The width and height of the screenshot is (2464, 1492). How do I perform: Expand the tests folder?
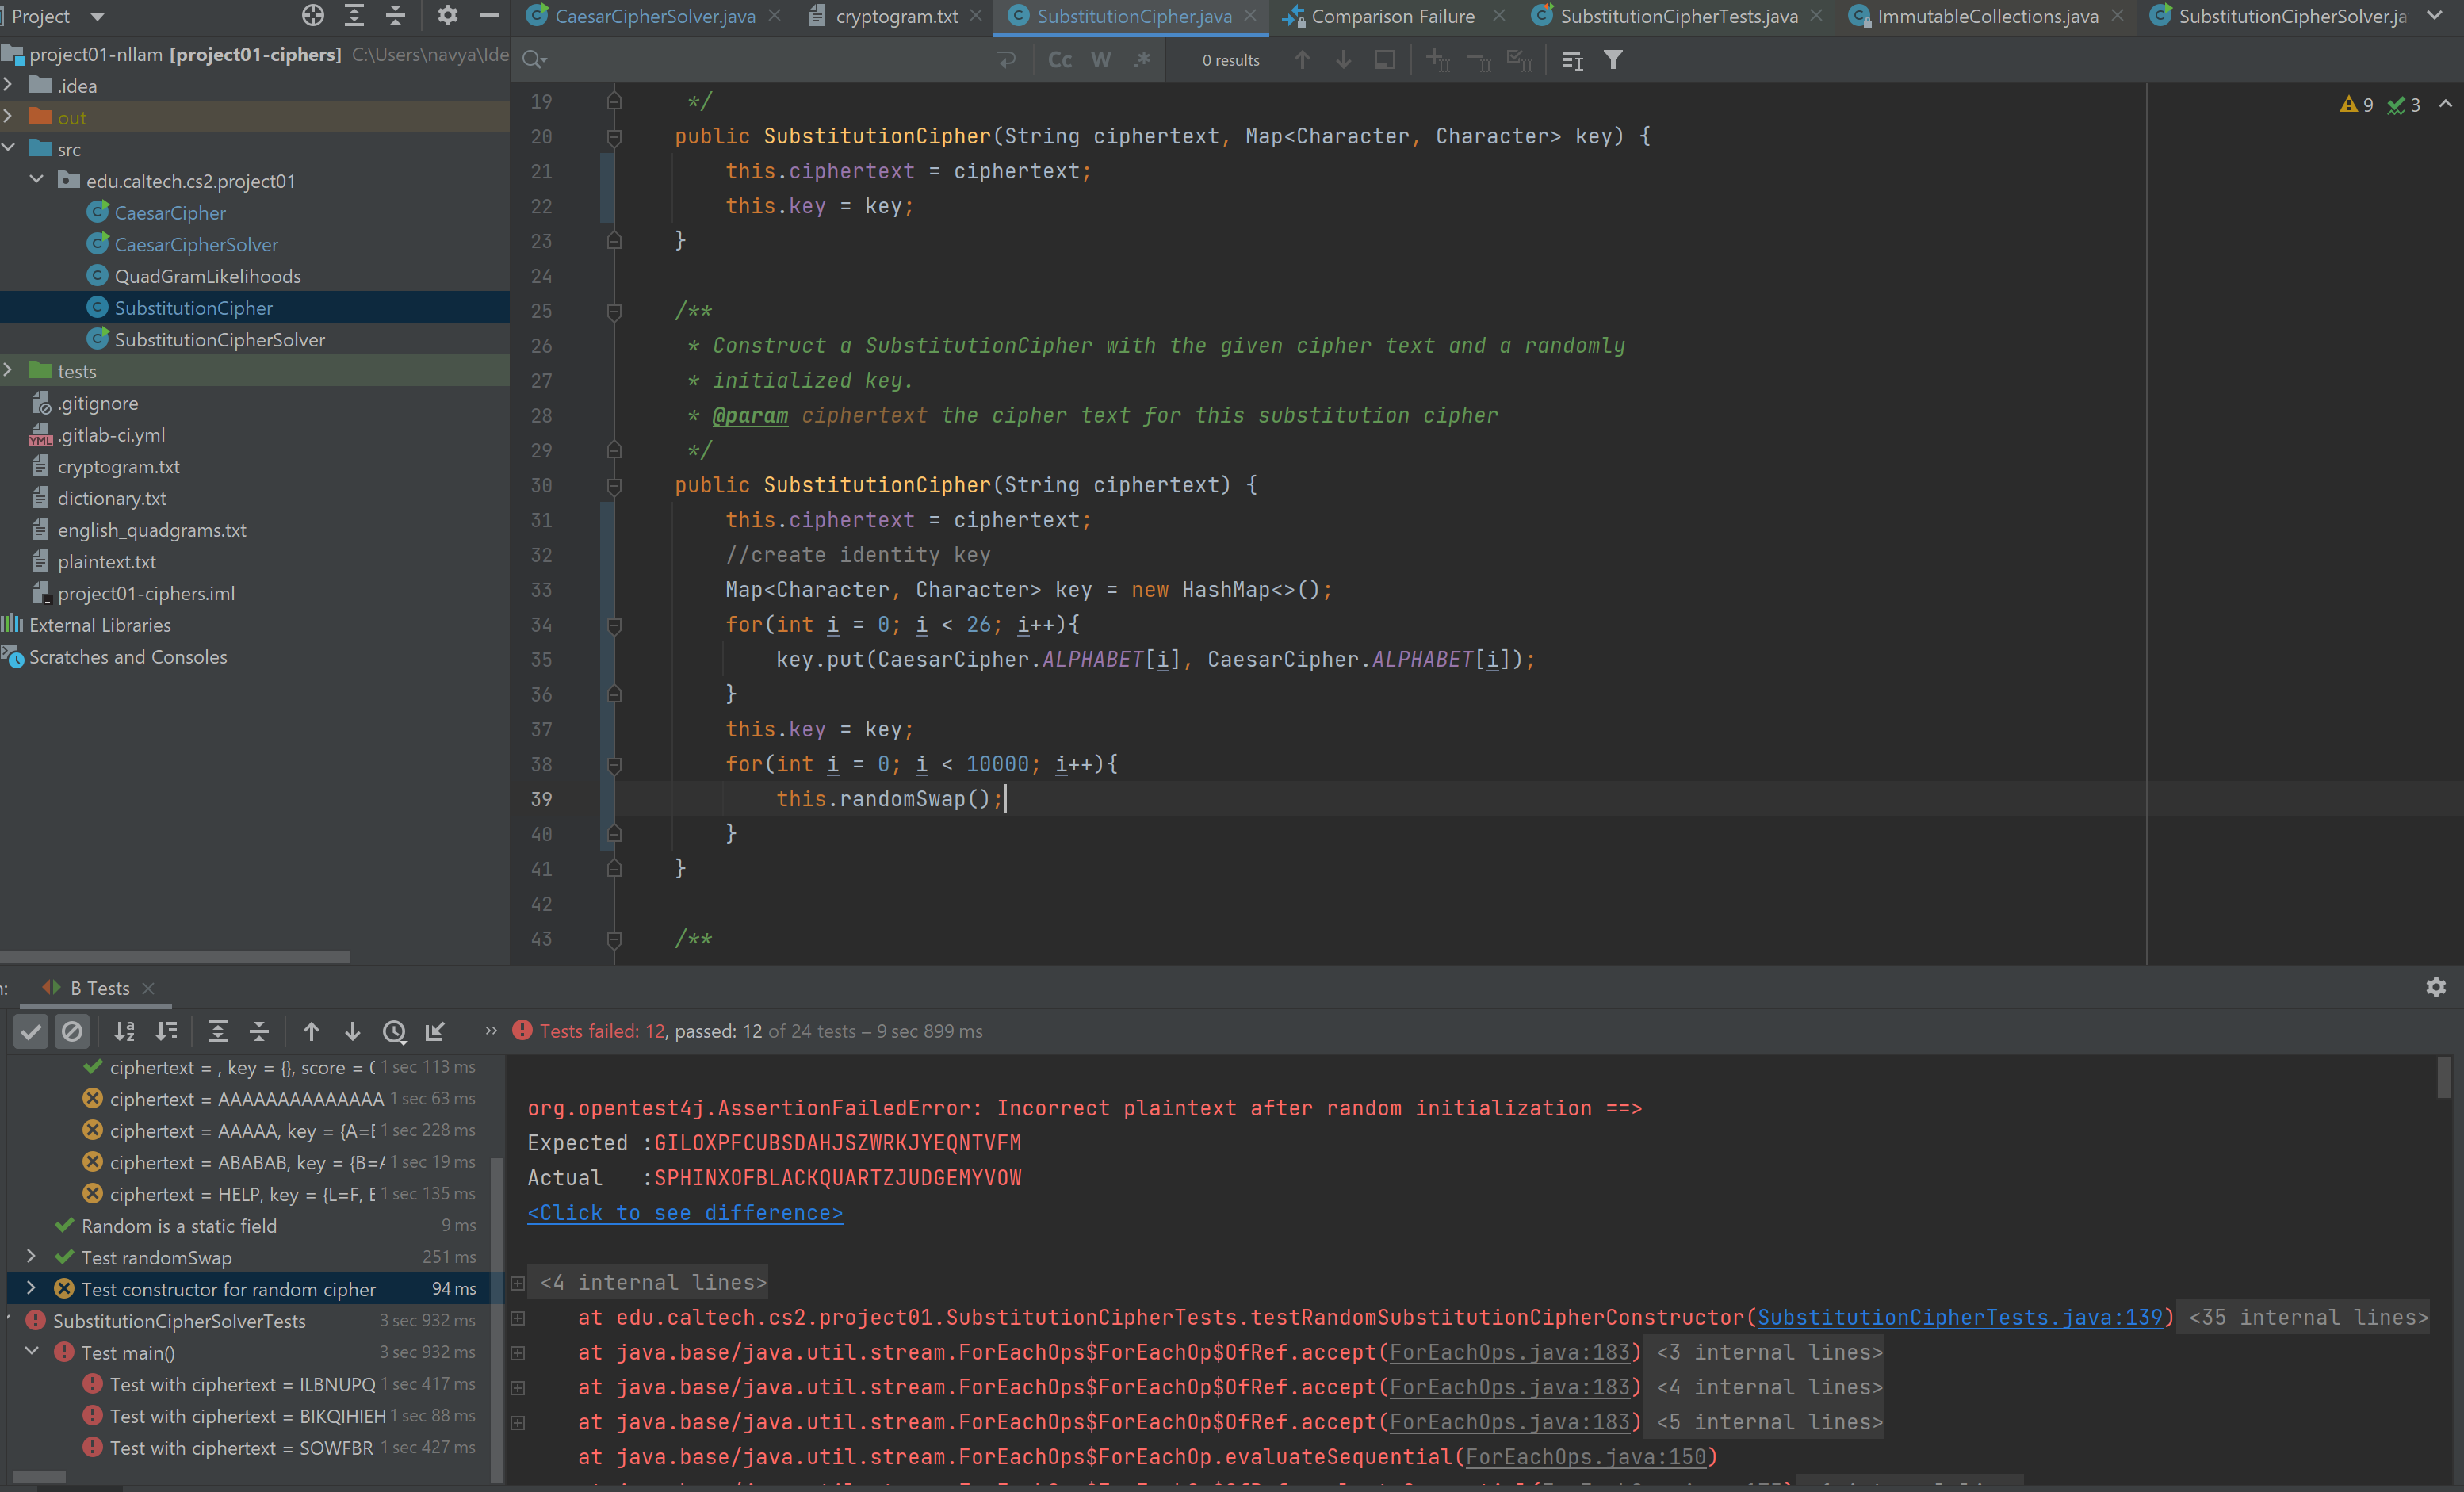pyautogui.click(x=9, y=371)
